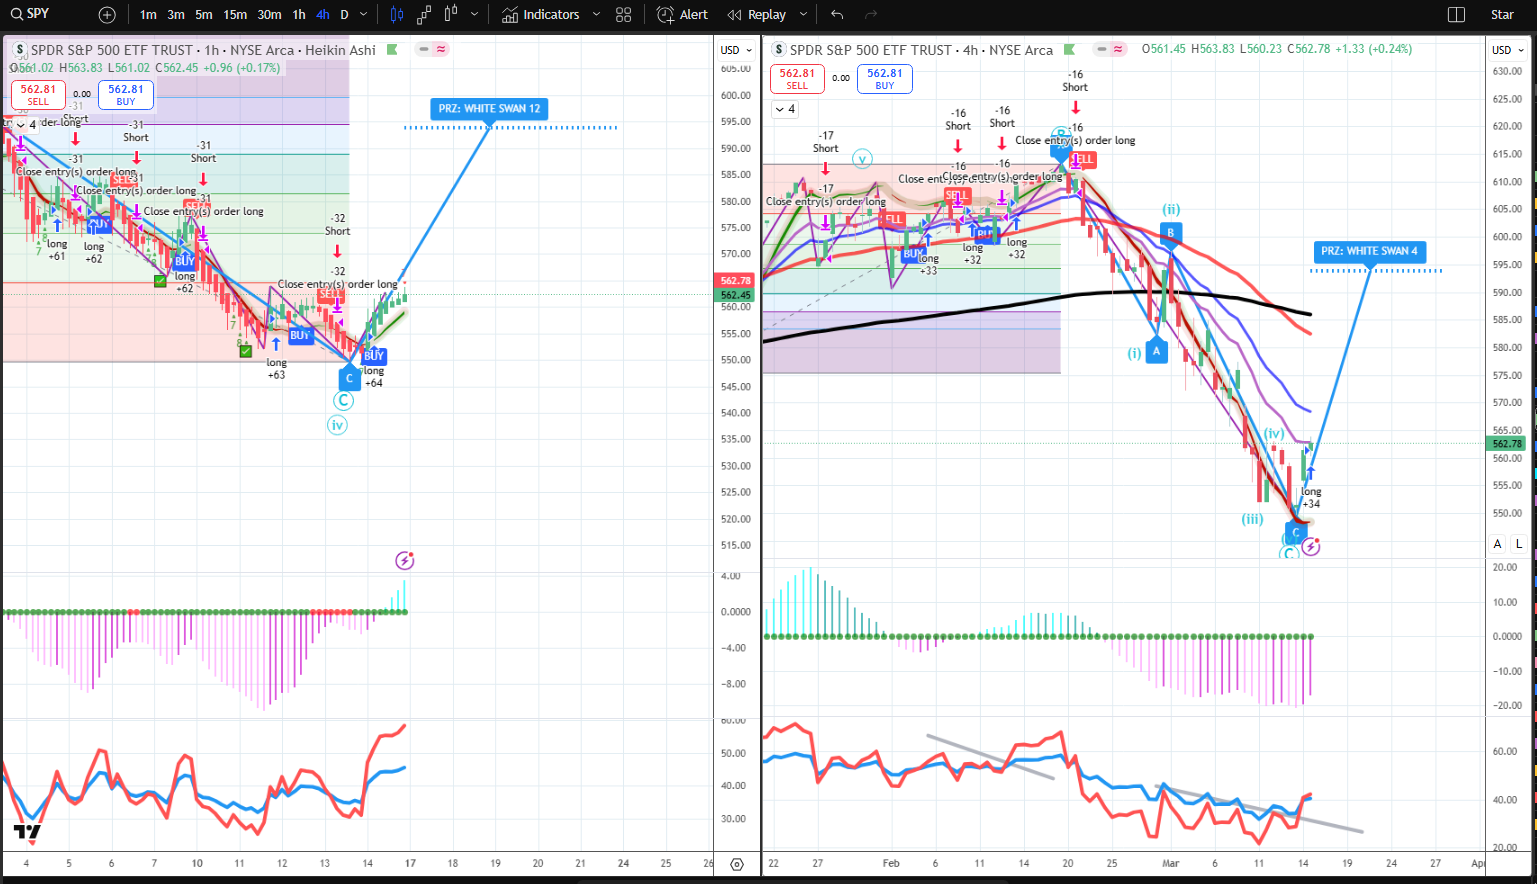The image size is (1537, 884).
Task: Toggle the gray dash mode on 4h chart
Action: coord(1101,49)
